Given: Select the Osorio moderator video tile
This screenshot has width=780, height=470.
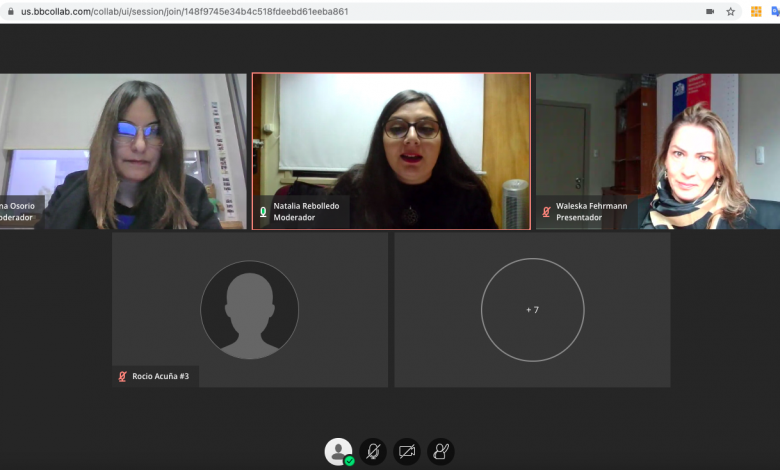Looking at the screenshot, I should tap(122, 150).
